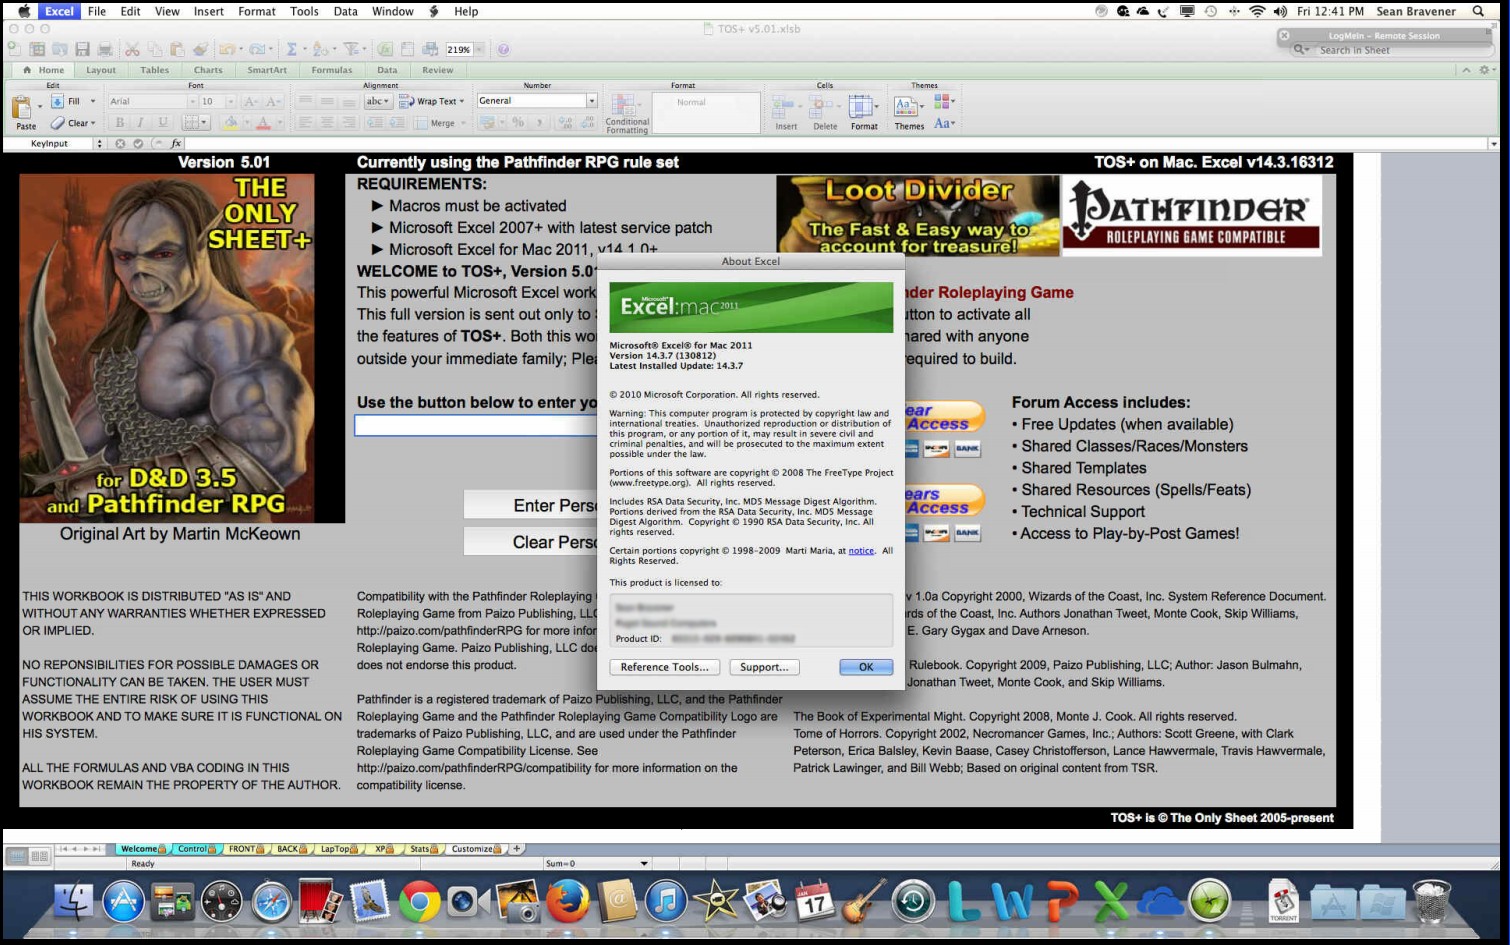Open Firefox from the dock

pyautogui.click(x=568, y=902)
